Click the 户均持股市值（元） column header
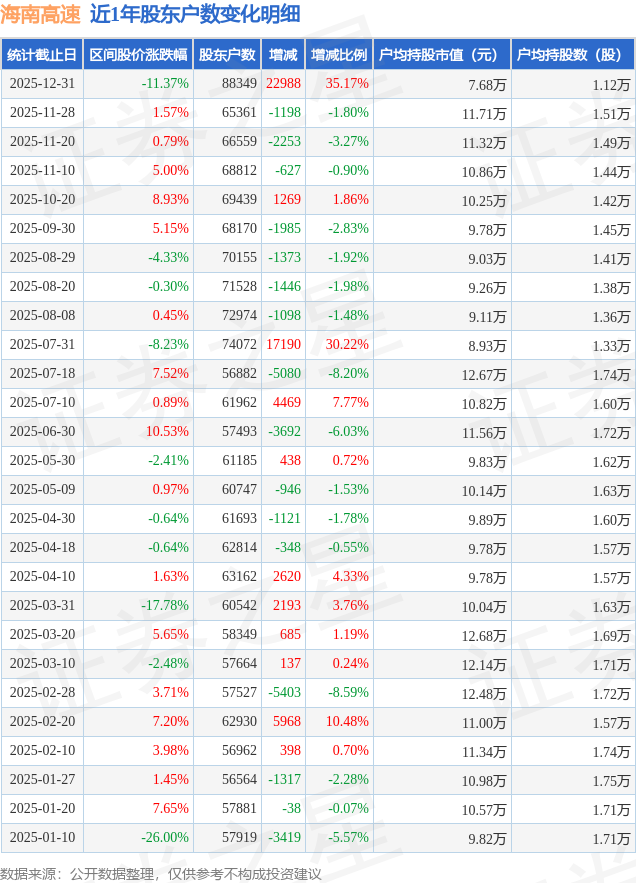The height and width of the screenshot is (883, 636). 441,55
